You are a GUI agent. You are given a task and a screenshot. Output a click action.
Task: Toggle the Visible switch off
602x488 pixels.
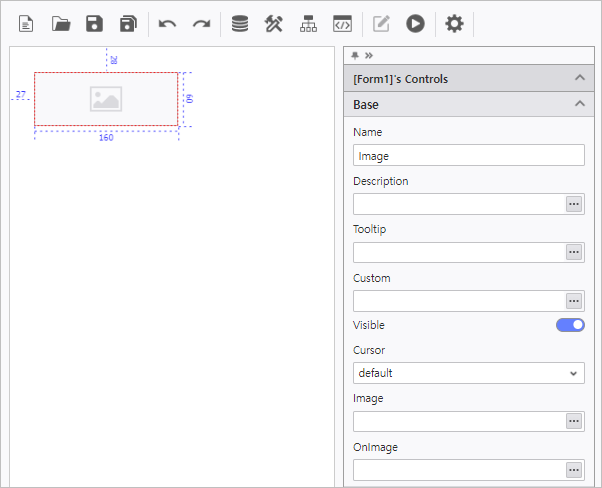coord(570,325)
